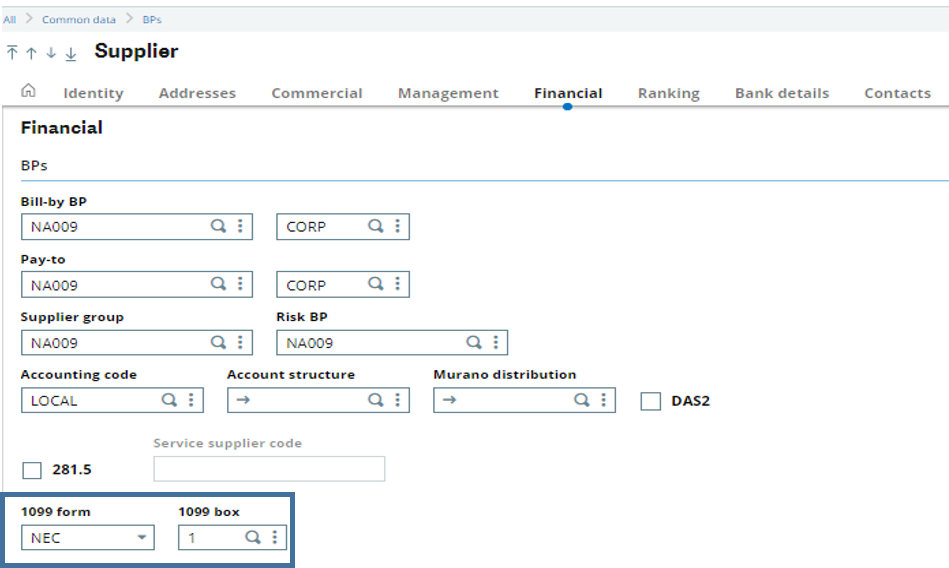Click the All breadcrumb link
The image size is (949, 568).
point(10,20)
